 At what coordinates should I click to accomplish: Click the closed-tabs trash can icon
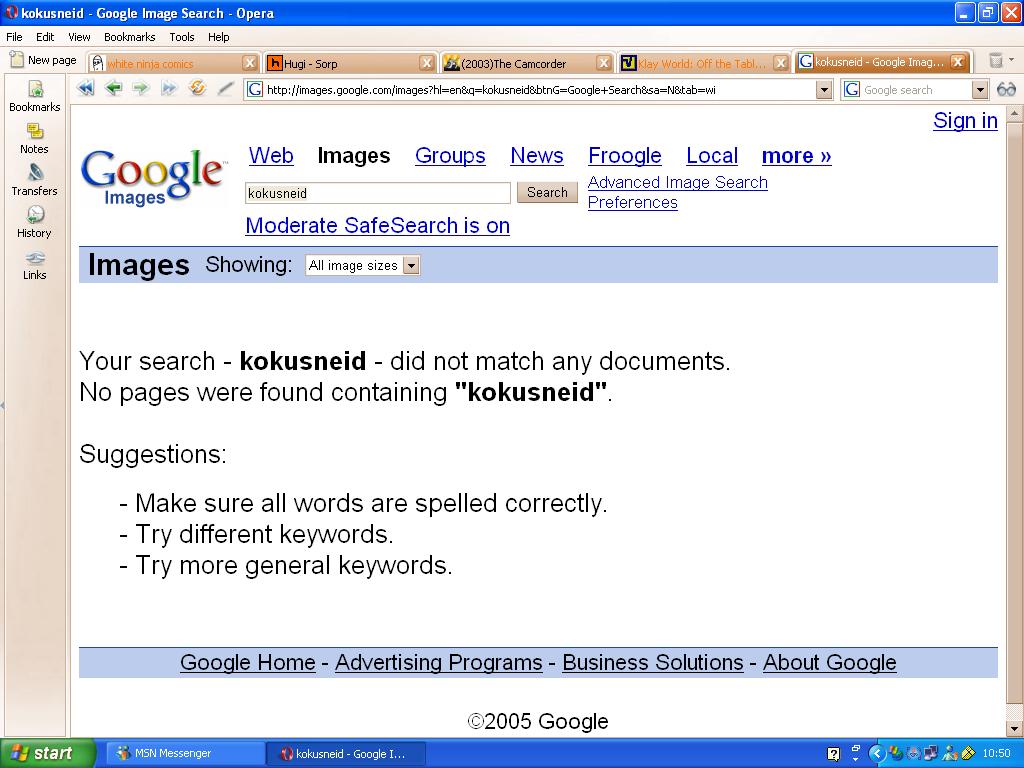pos(995,61)
